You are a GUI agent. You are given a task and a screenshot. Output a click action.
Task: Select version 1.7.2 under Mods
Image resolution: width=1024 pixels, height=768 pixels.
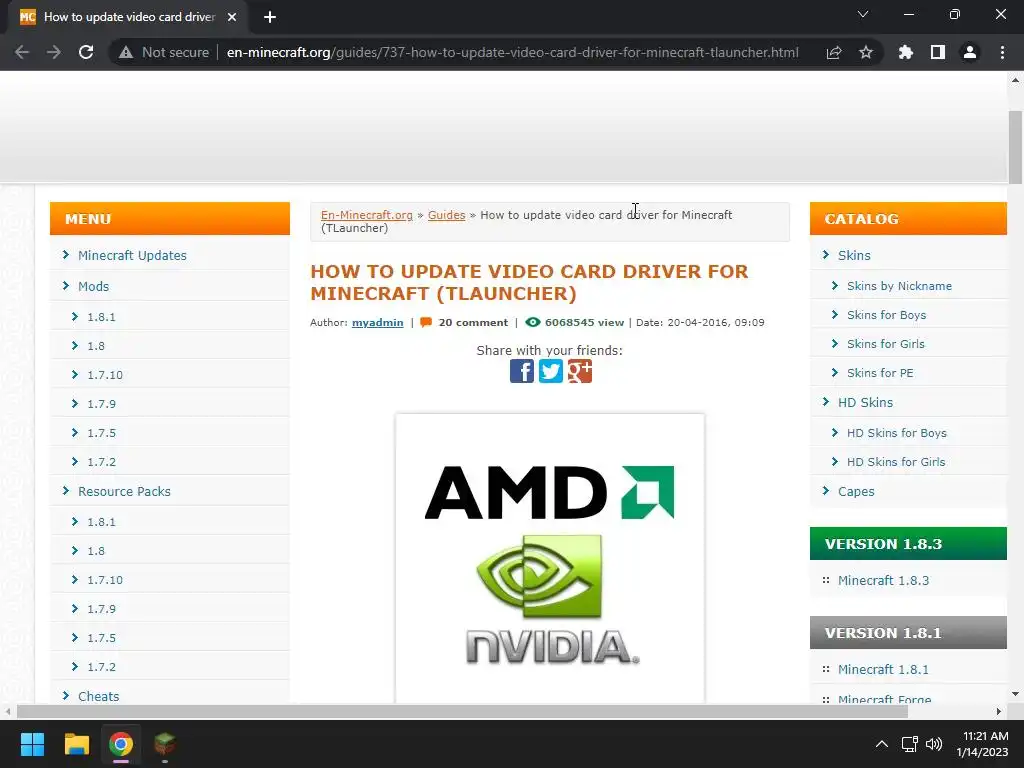tap(101, 462)
